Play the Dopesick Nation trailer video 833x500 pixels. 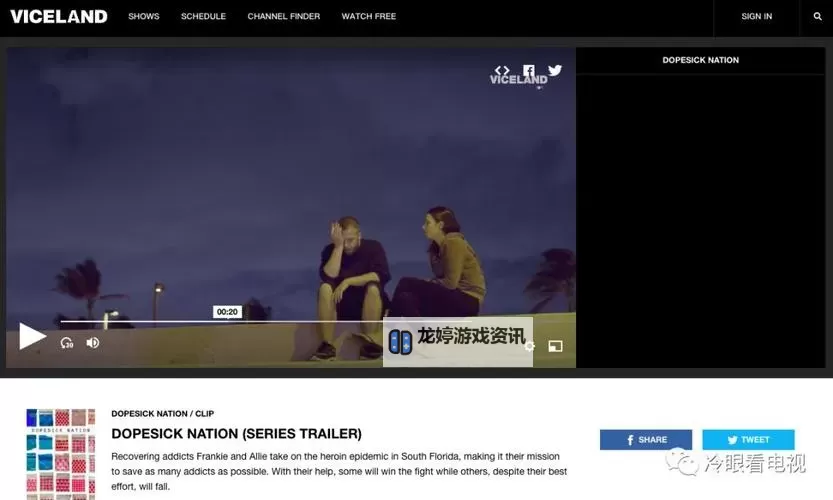(32, 337)
